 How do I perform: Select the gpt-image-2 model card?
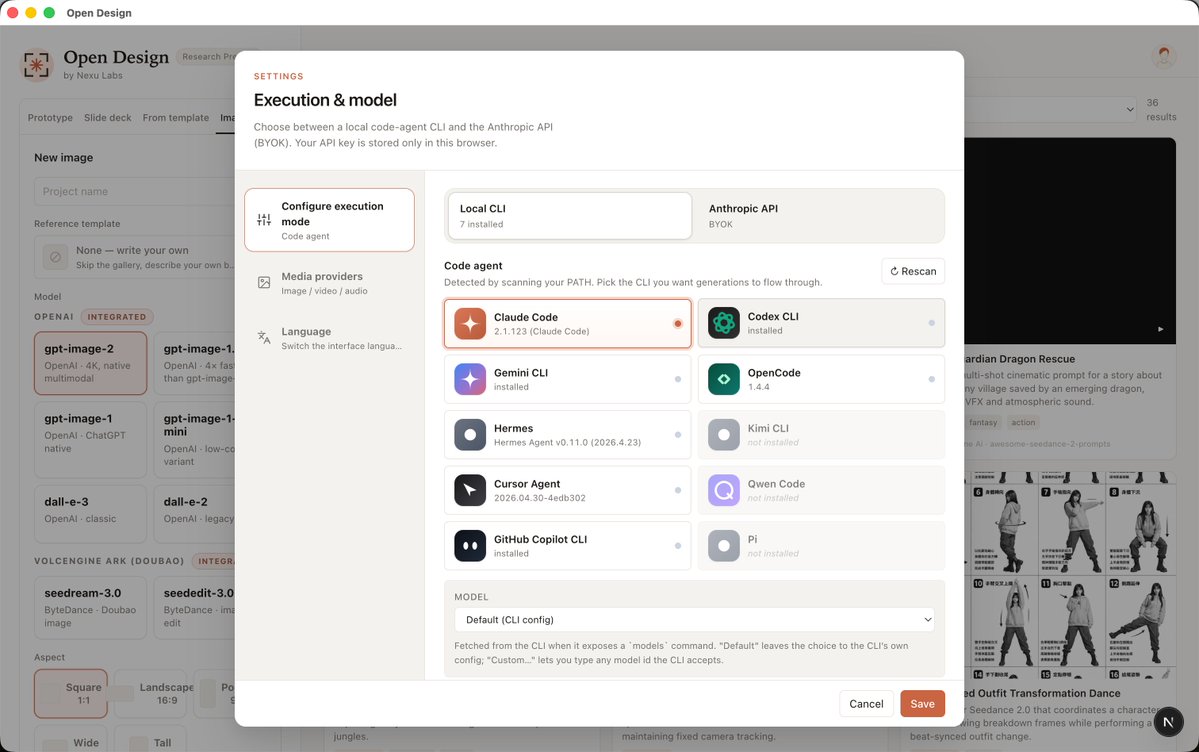pos(90,363)
